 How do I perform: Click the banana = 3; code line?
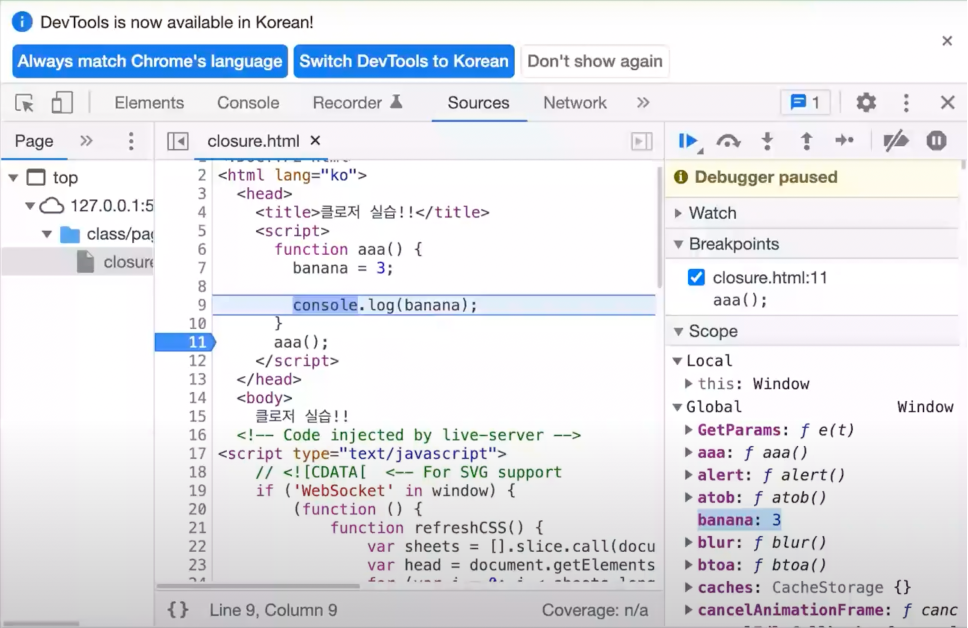point(343,268)
